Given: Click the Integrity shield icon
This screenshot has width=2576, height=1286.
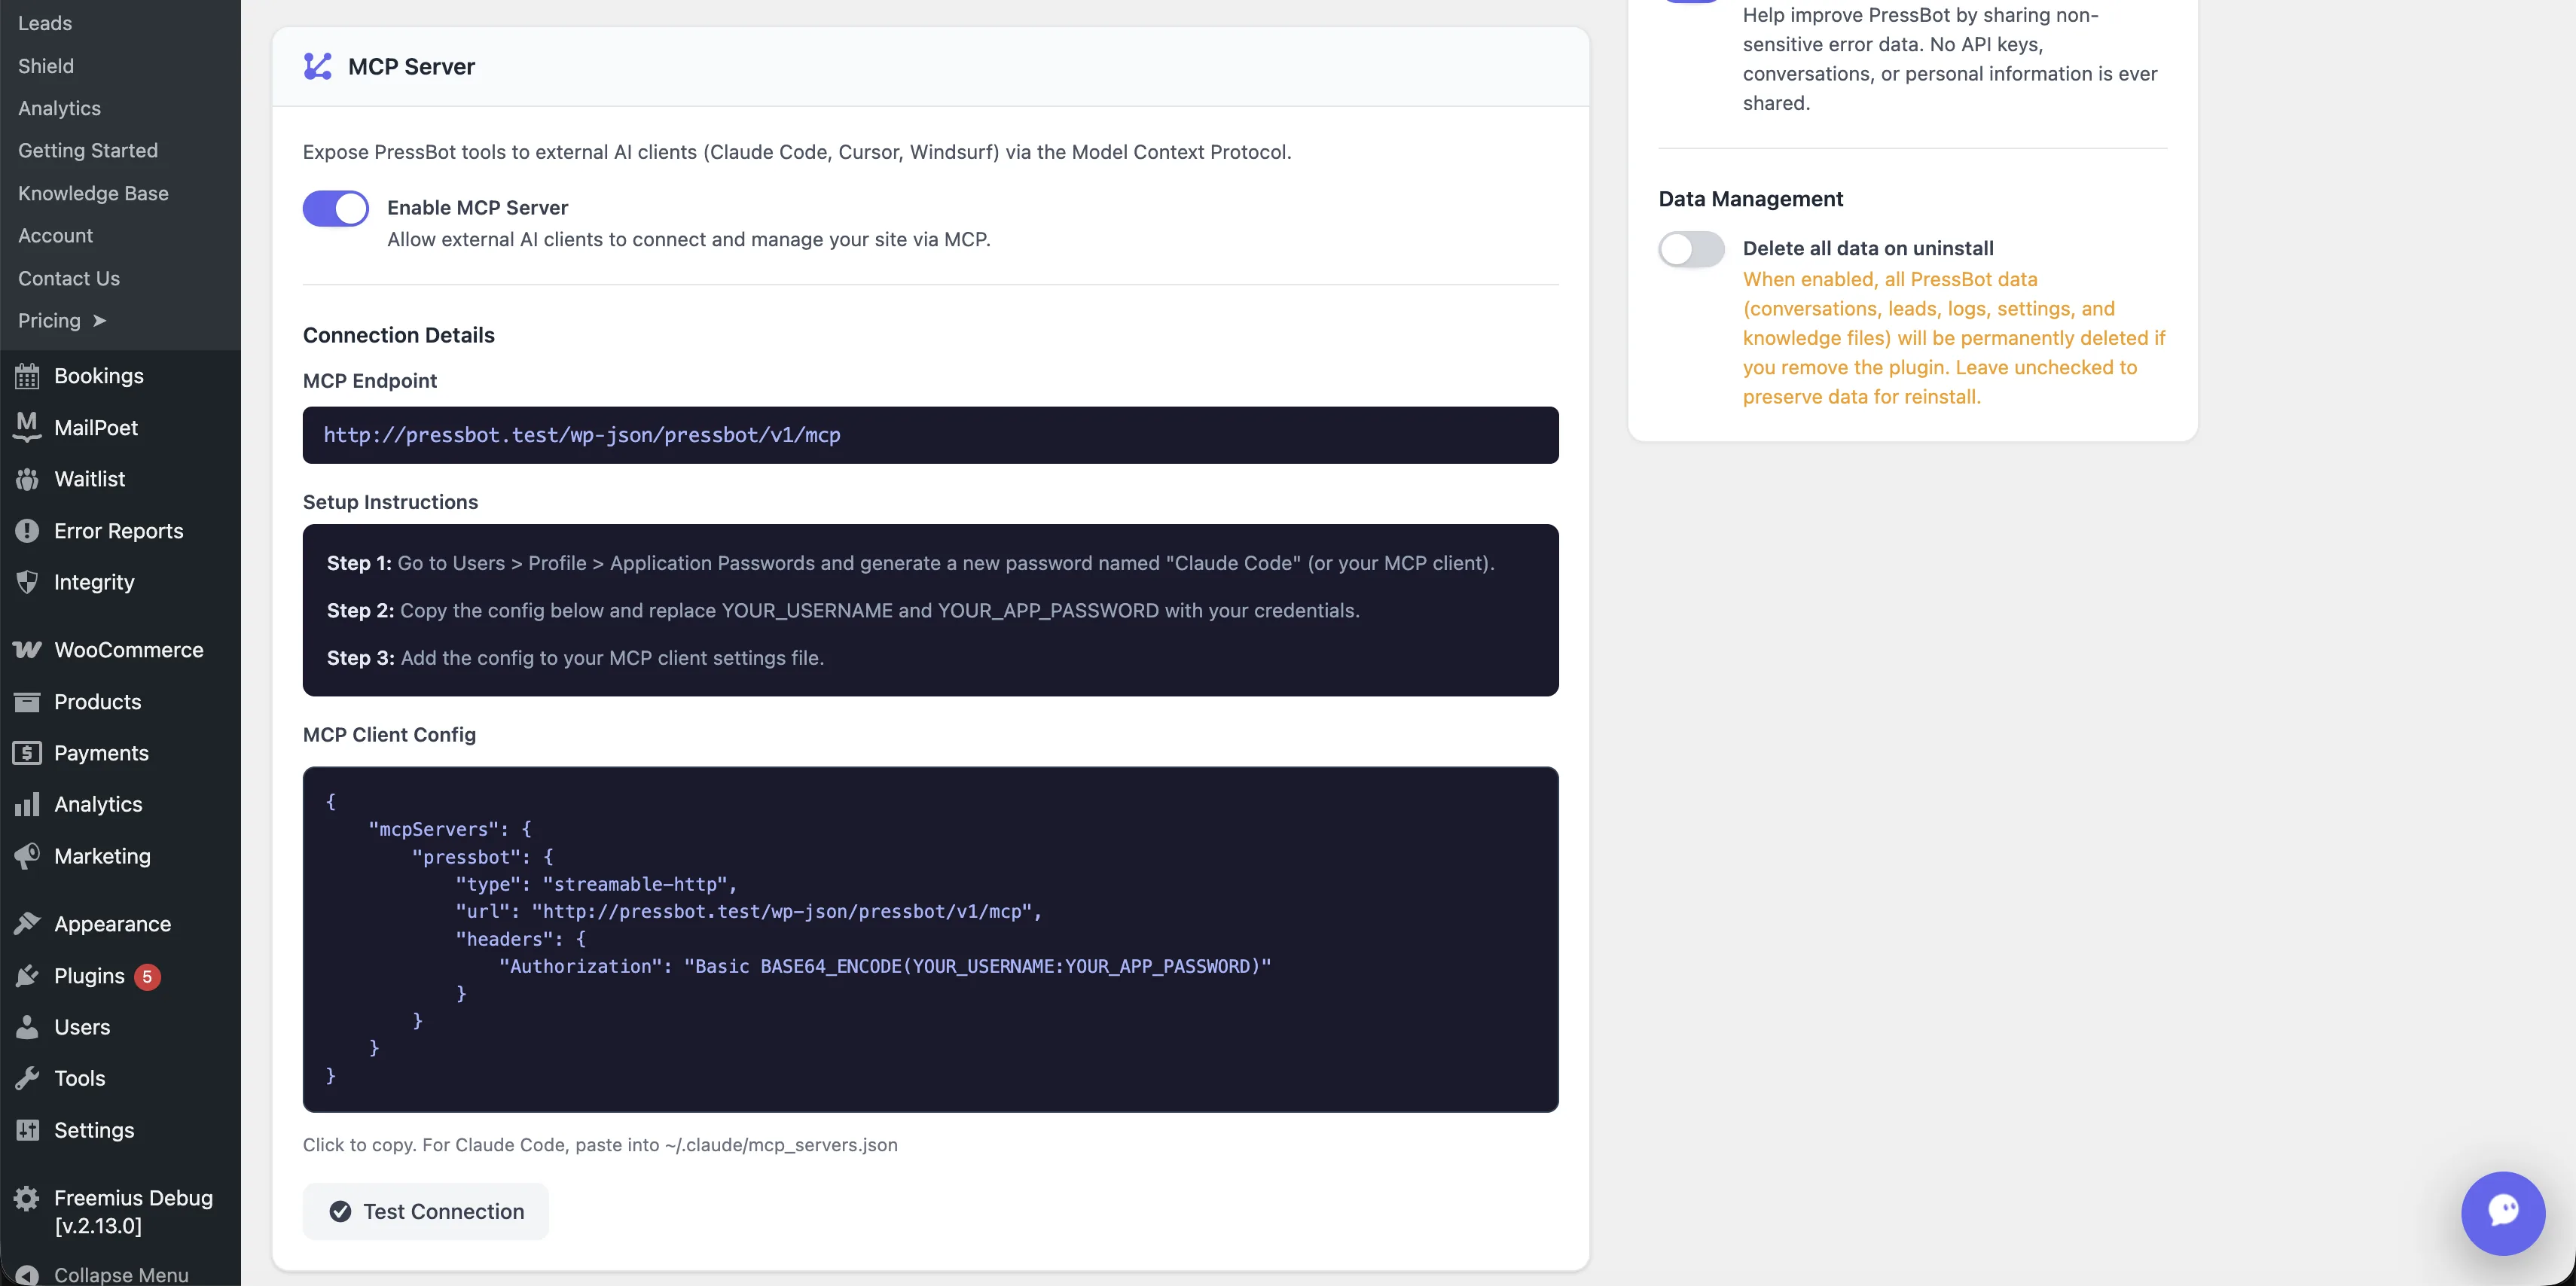Looking at the screenshot, I should (27, 582).
